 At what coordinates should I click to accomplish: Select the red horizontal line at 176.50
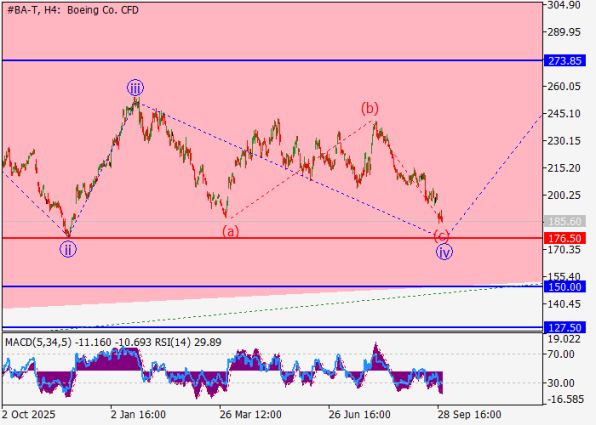pyautogui.click(x=272, y=238)
